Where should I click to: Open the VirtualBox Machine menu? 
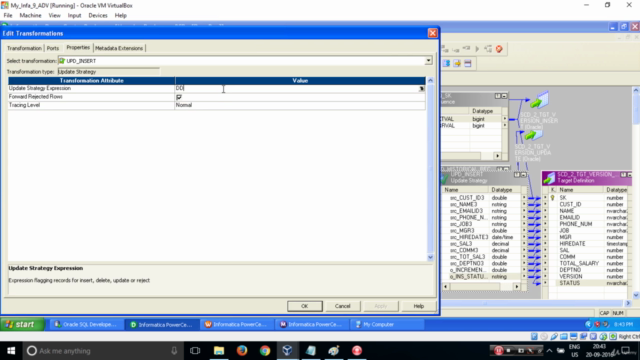[30, 16]
